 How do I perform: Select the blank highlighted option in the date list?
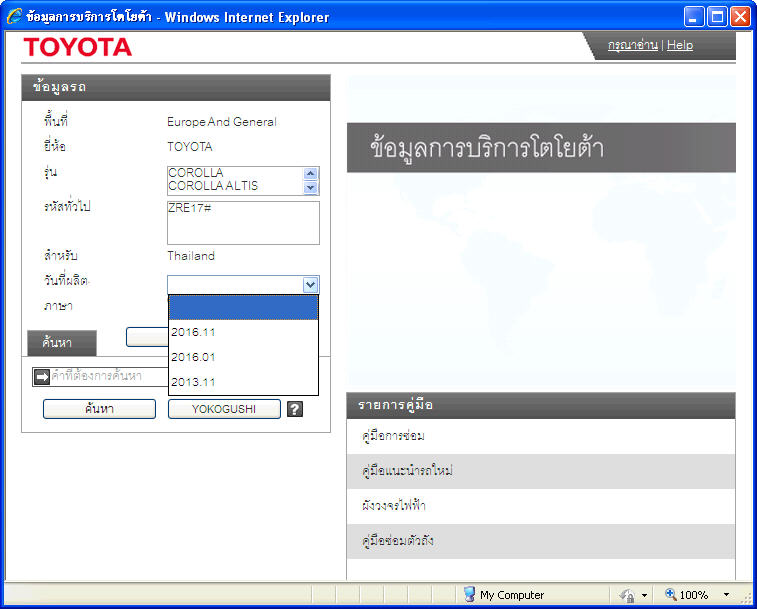pyautogui.click(x=243, y=308)
